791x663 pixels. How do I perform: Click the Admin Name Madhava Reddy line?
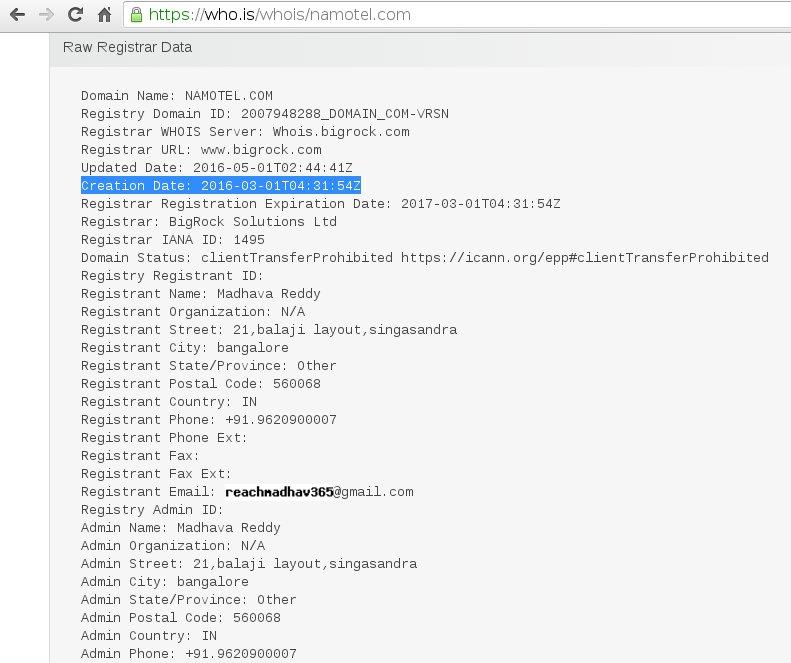pyautogui.click(x=181, y=528)
